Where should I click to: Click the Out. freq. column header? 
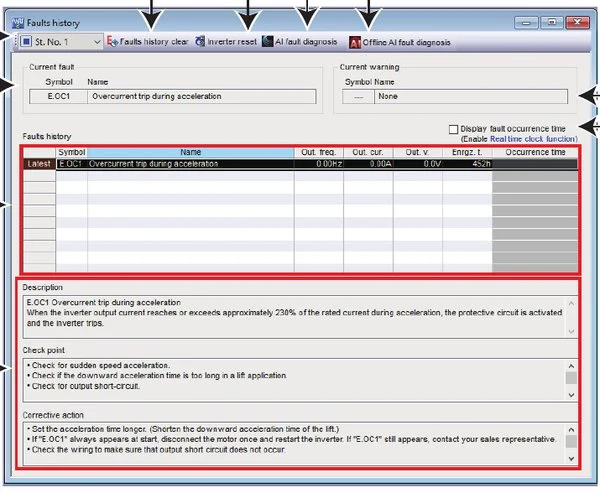319,152
